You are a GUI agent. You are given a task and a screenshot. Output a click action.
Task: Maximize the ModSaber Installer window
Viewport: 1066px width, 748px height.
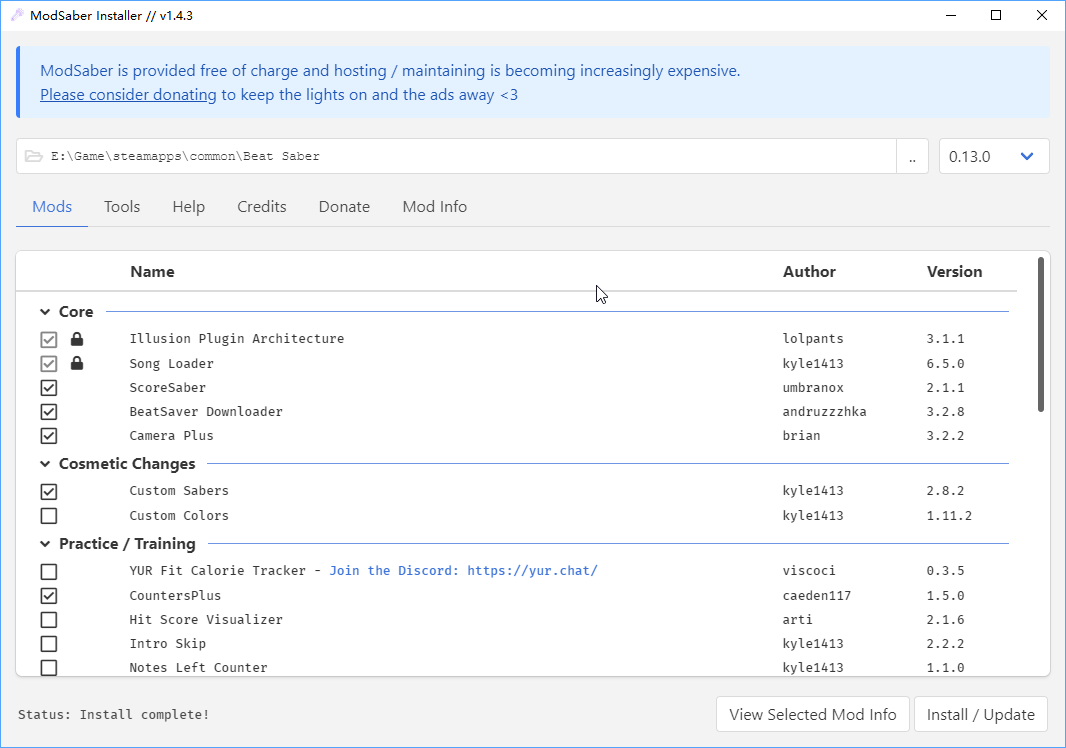996,15
